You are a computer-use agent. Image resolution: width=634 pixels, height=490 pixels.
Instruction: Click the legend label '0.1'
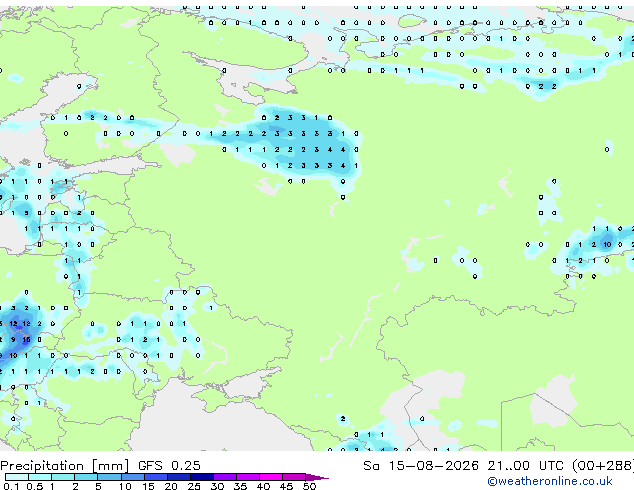point(11,486)
